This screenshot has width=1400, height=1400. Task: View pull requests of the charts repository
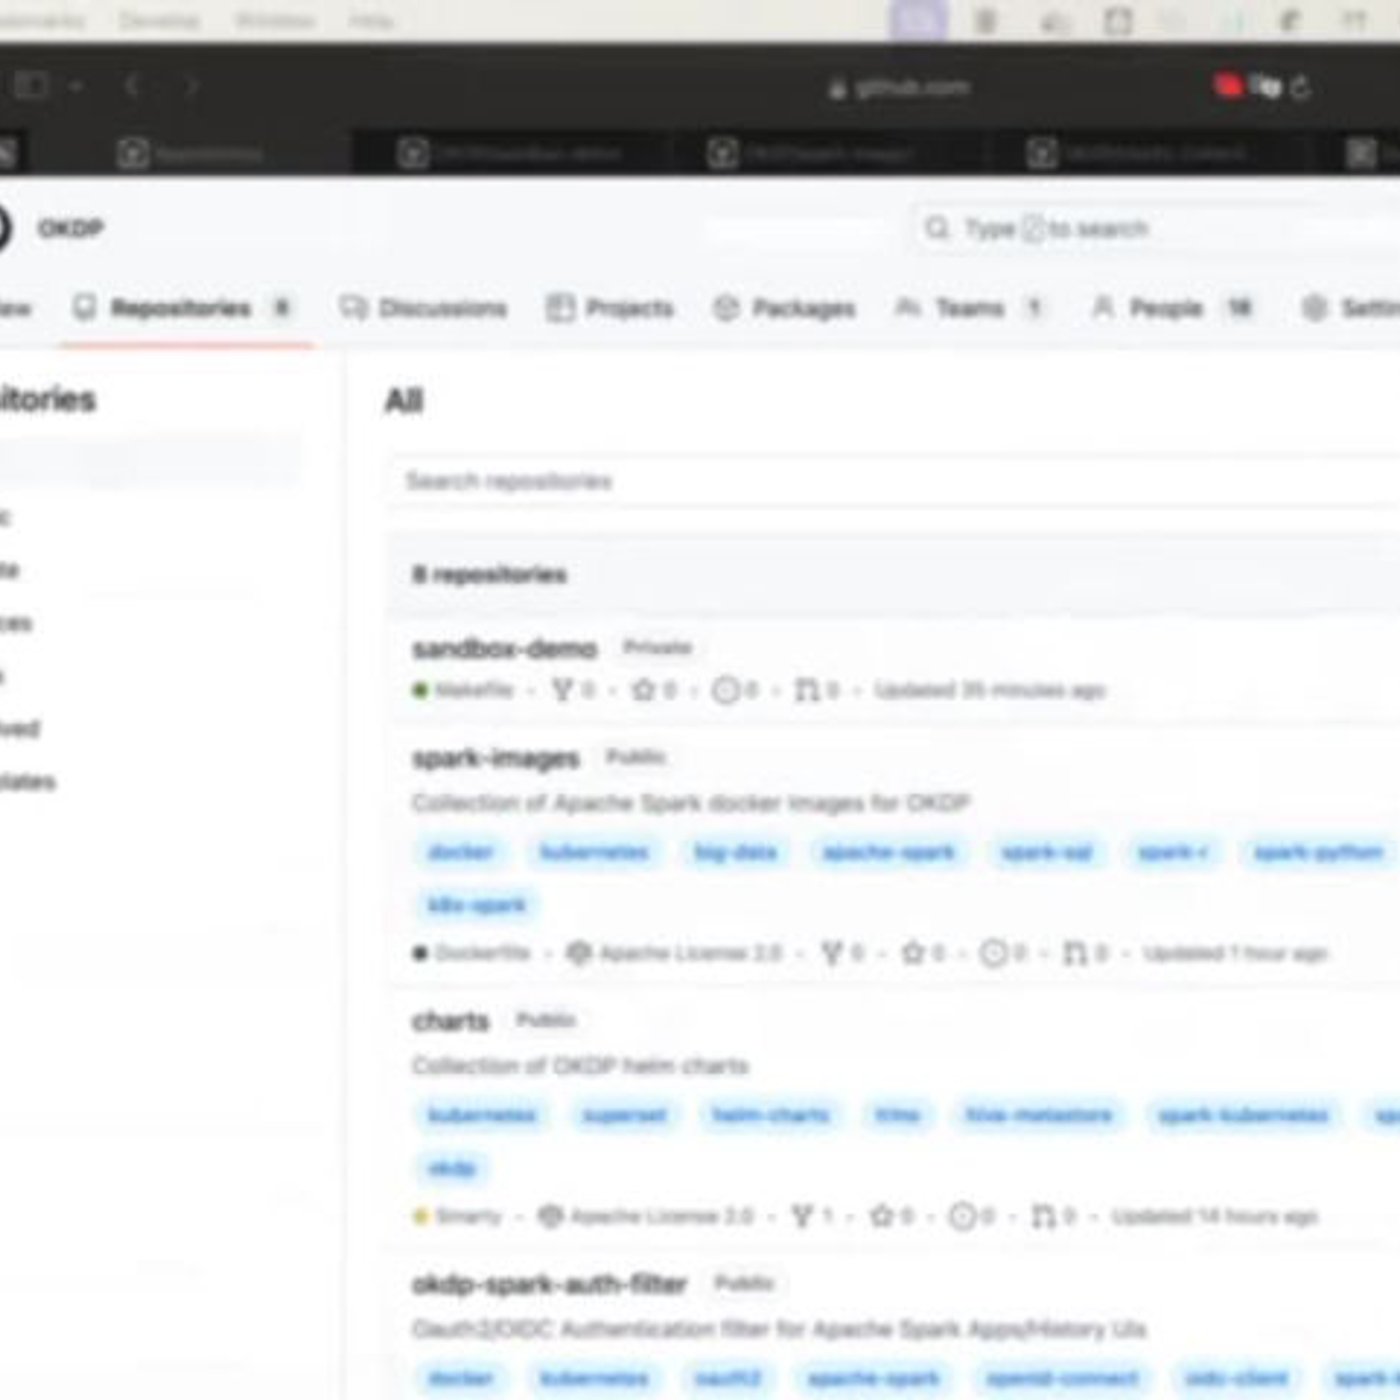coord(1054,1216)
